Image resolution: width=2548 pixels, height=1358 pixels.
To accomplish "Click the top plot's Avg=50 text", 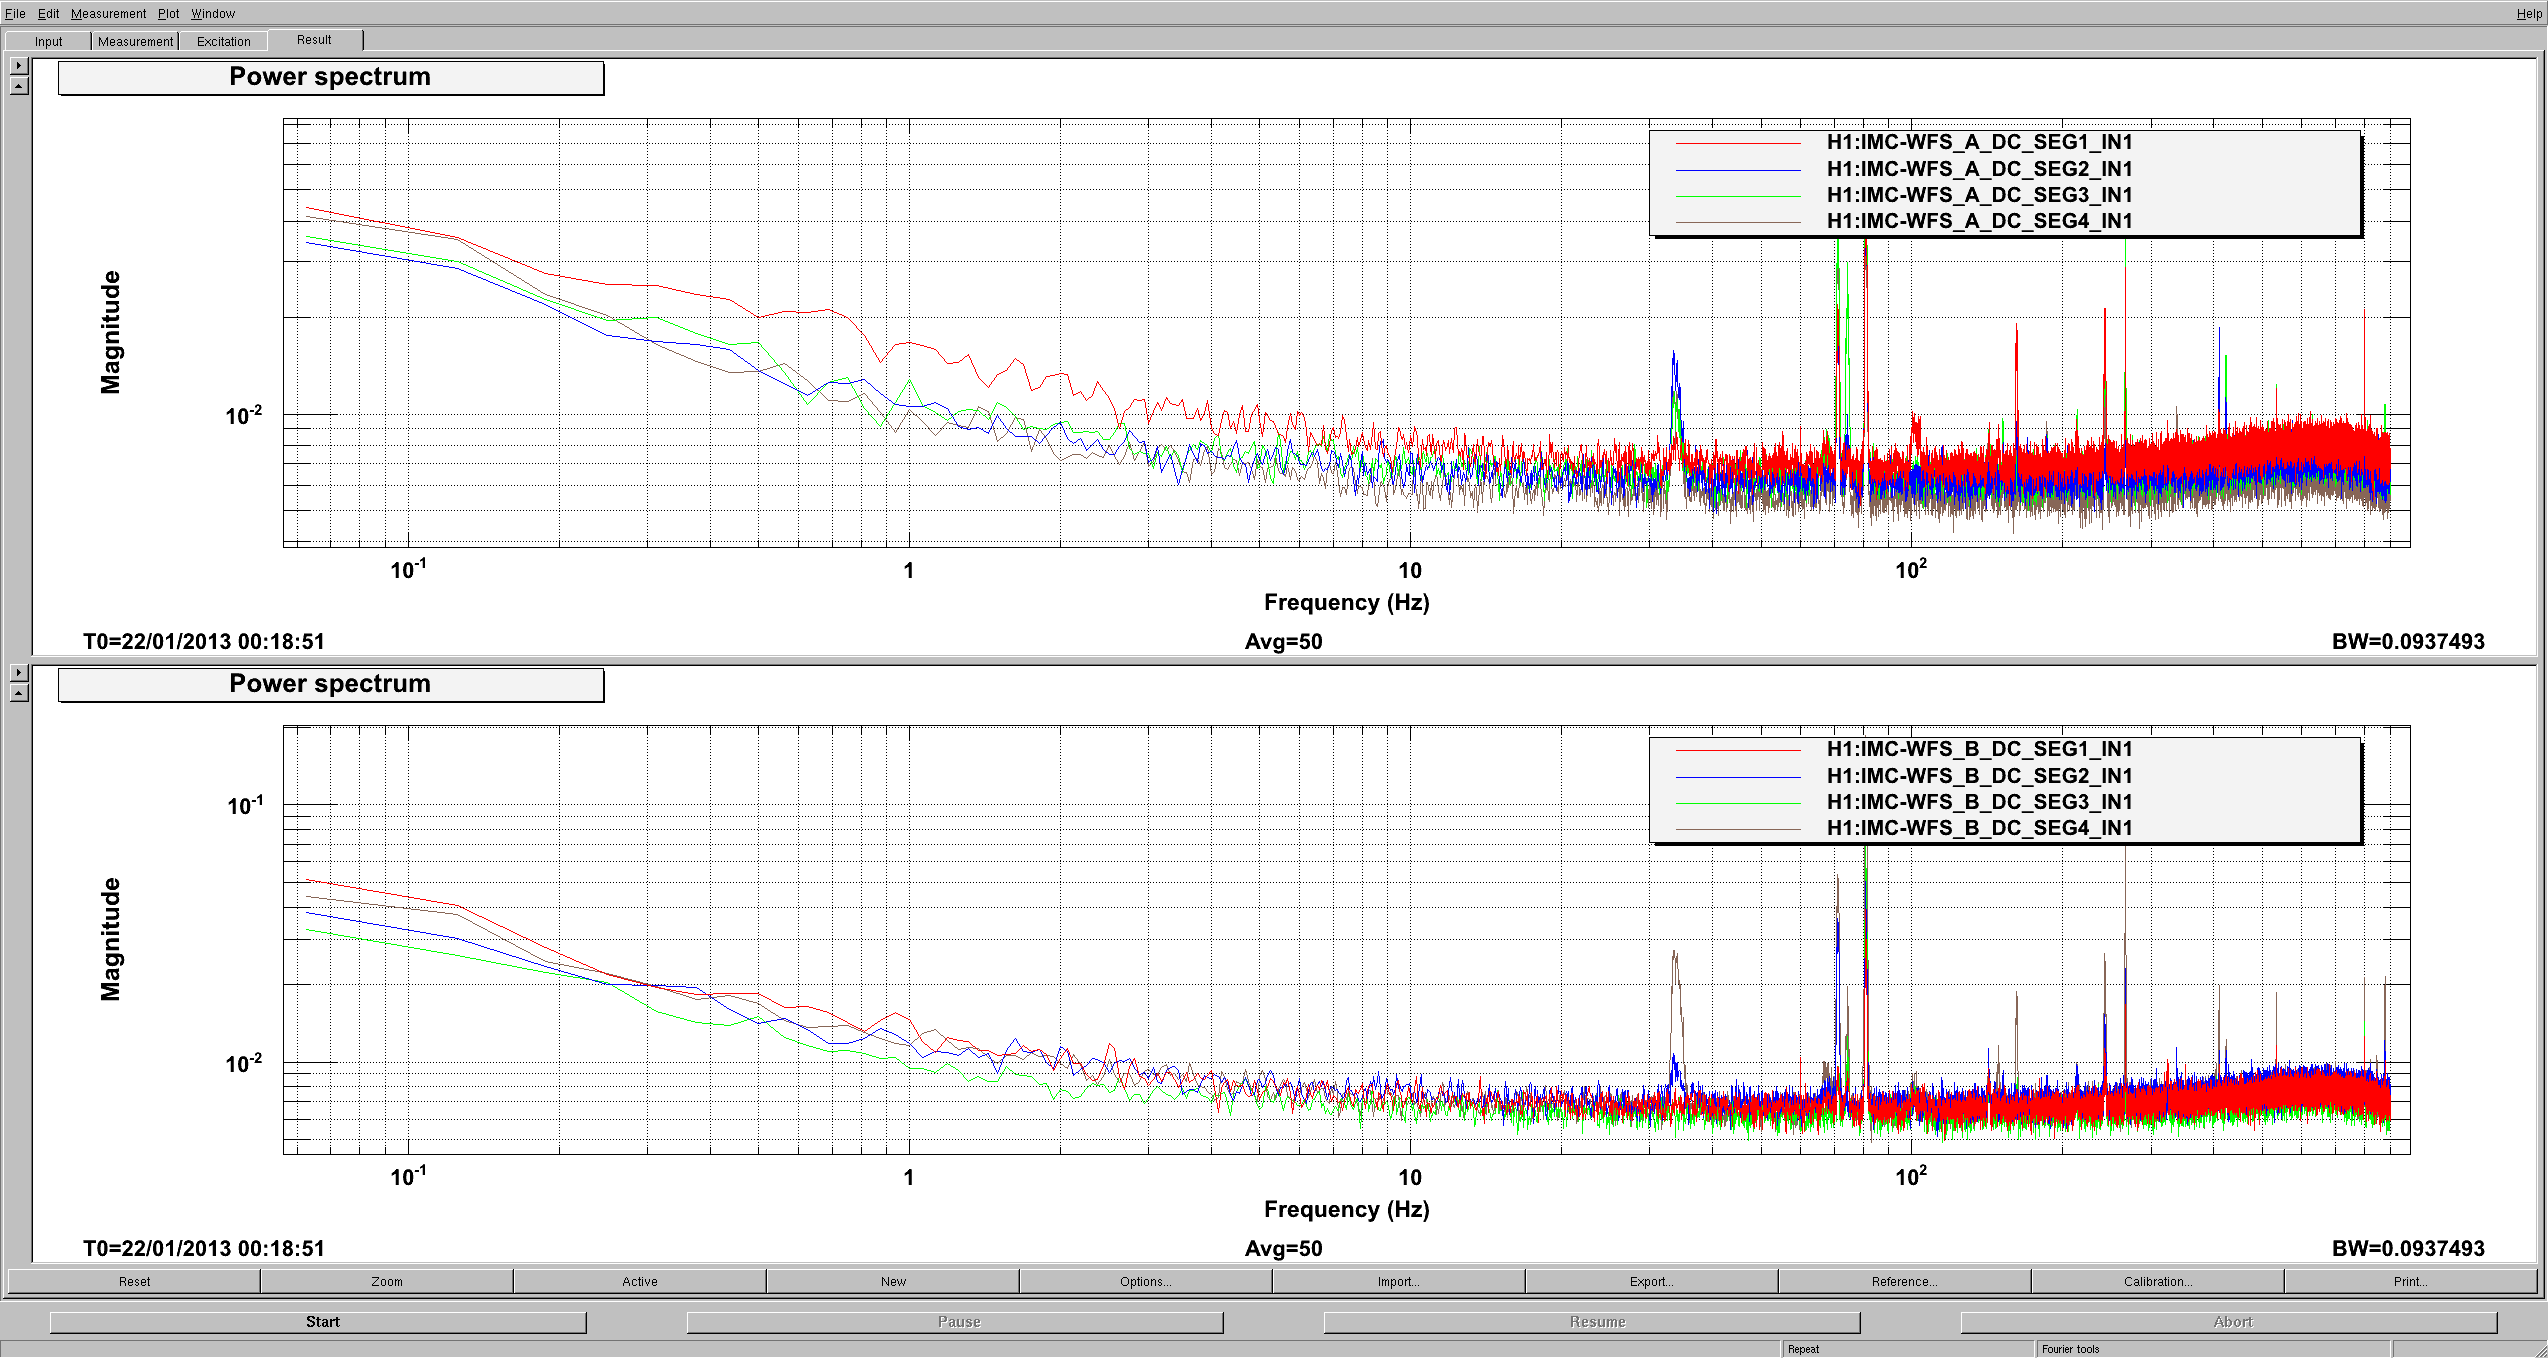I will click(x=1283, y=642).
